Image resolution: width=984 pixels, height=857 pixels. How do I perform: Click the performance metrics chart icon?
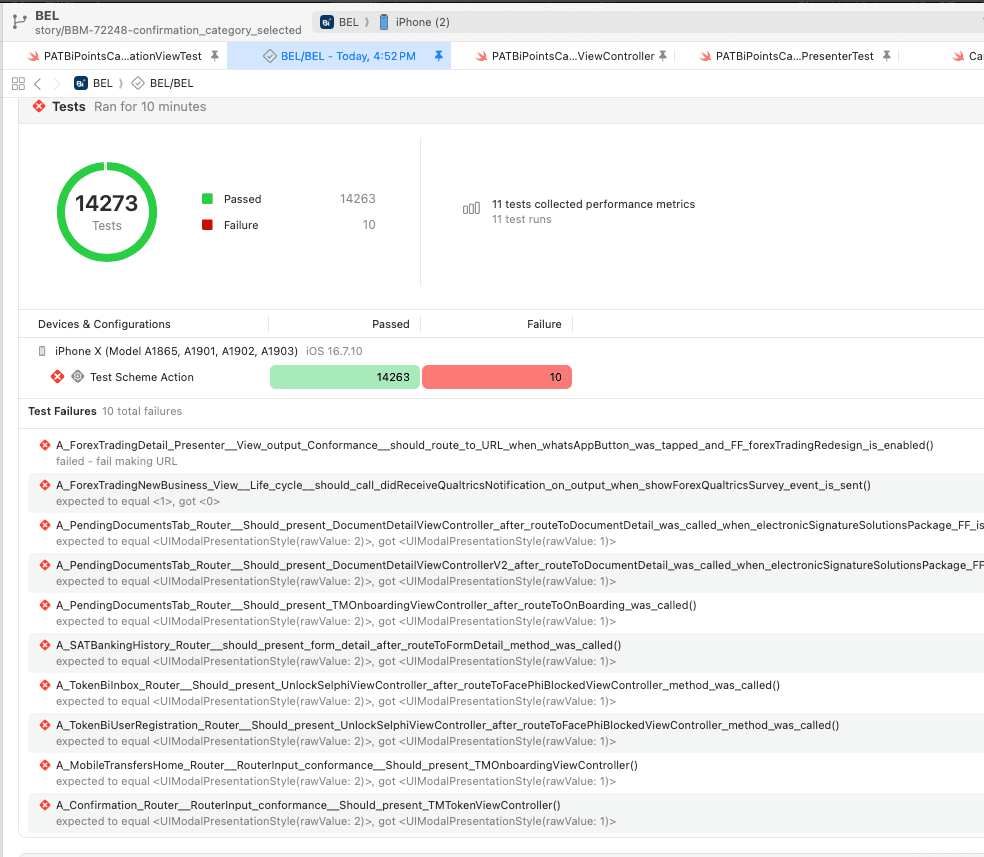[471, 209]
